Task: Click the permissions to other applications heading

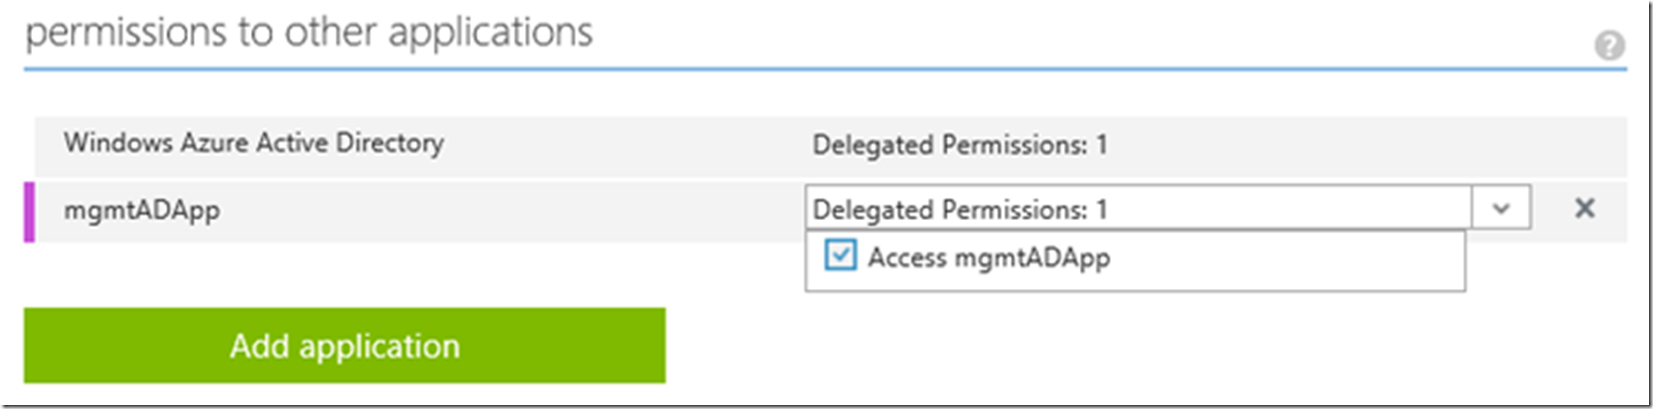Action: [308, 33]
